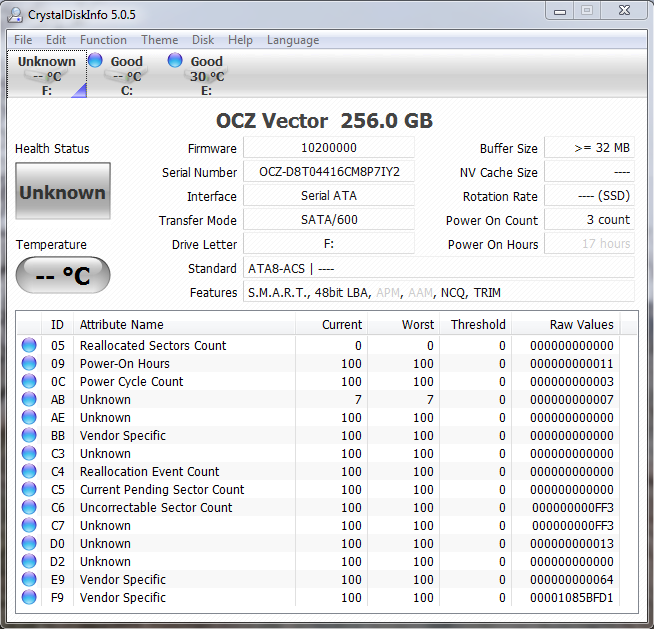This screenshot has width=654, height=629.
Task: Select the blue status orb for drive E:
Action: (x=176, y=60)
